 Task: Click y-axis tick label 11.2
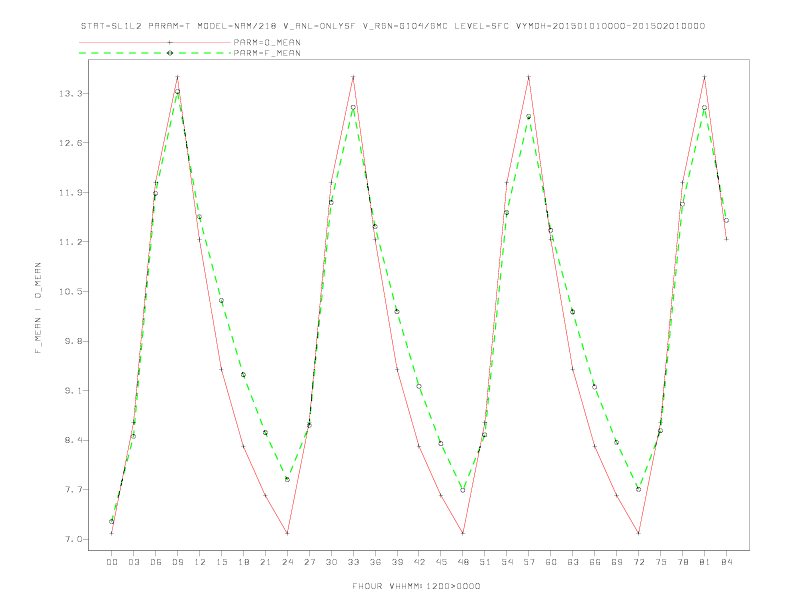point(70,242)
